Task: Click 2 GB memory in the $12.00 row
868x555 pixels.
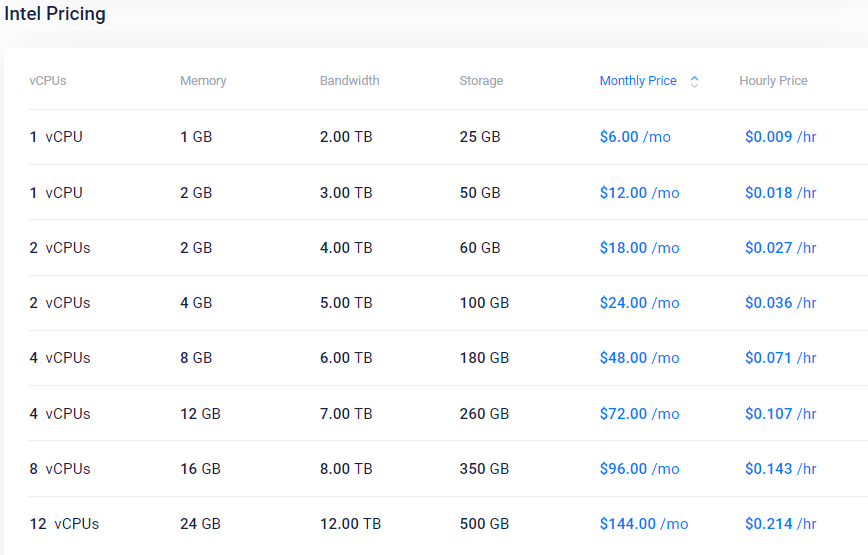Action: click(196, 193)
